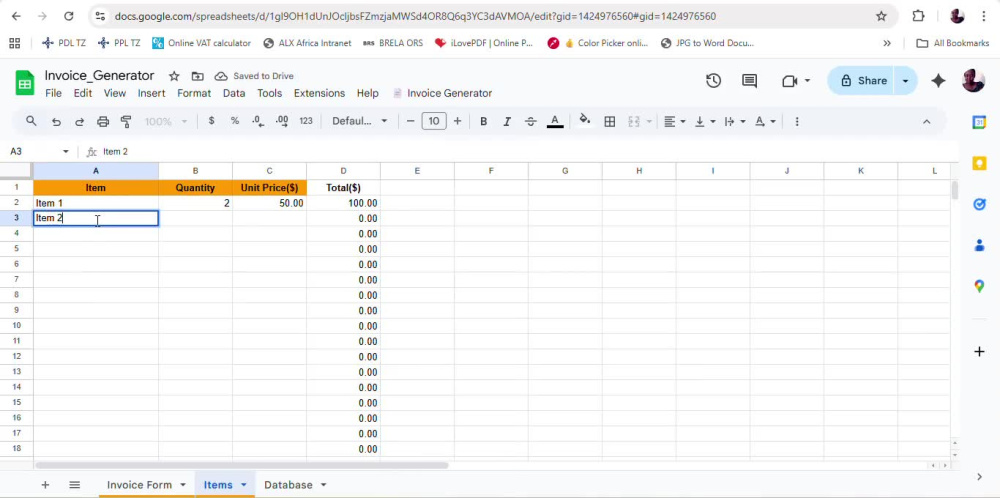This screenshot has height=498, width=1000.
Task: Open the Edit menu
Action: (x=83, y=93)
